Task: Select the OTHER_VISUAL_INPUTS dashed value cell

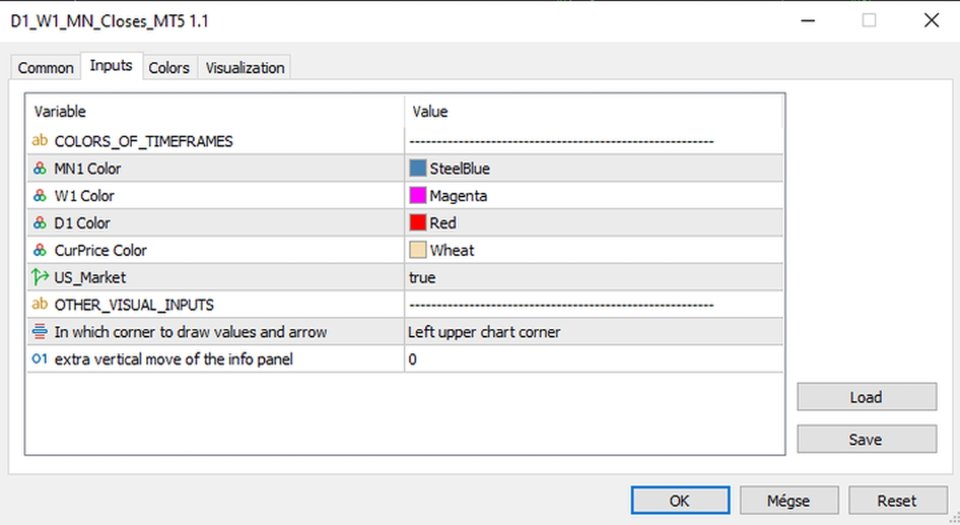Action: pos(593,304)
